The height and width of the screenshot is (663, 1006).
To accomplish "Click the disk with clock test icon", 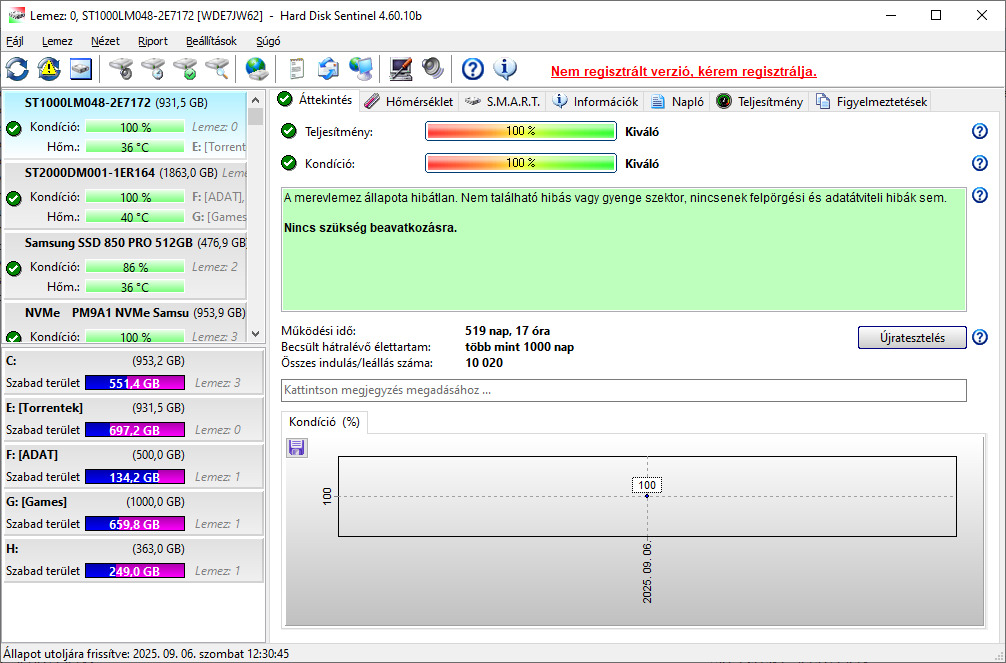I will (153, 69).
